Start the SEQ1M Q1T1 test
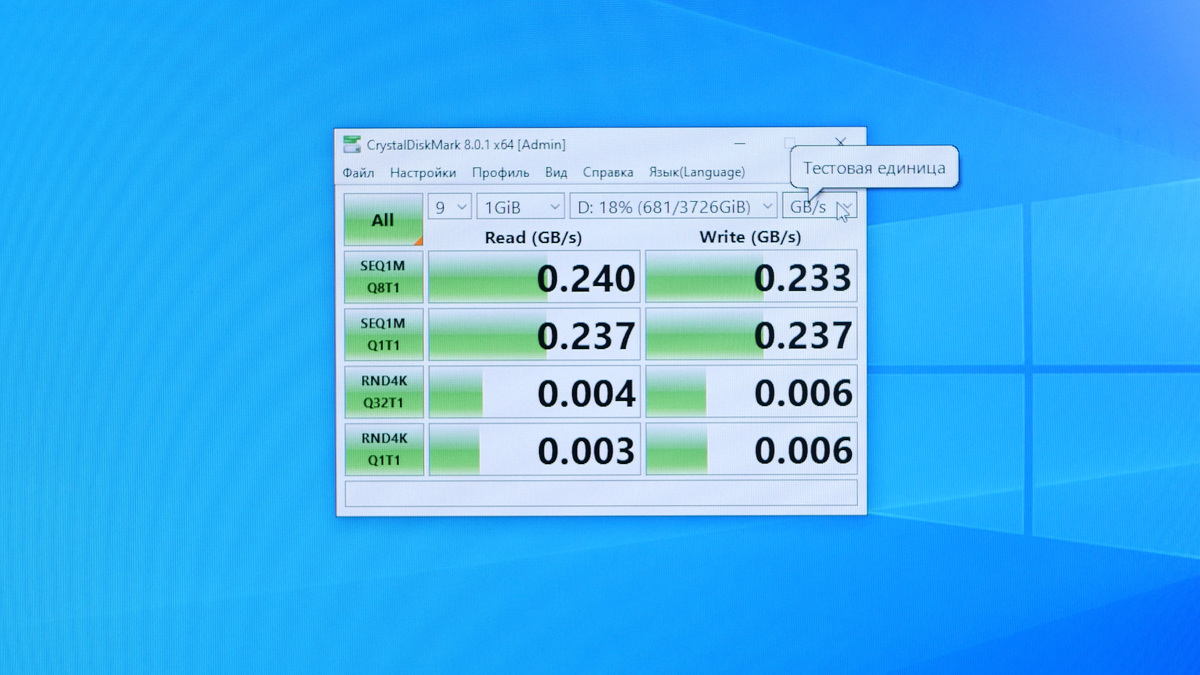Image resolution: width=1200 pixels, height=675 pixels. click(383, 334)
